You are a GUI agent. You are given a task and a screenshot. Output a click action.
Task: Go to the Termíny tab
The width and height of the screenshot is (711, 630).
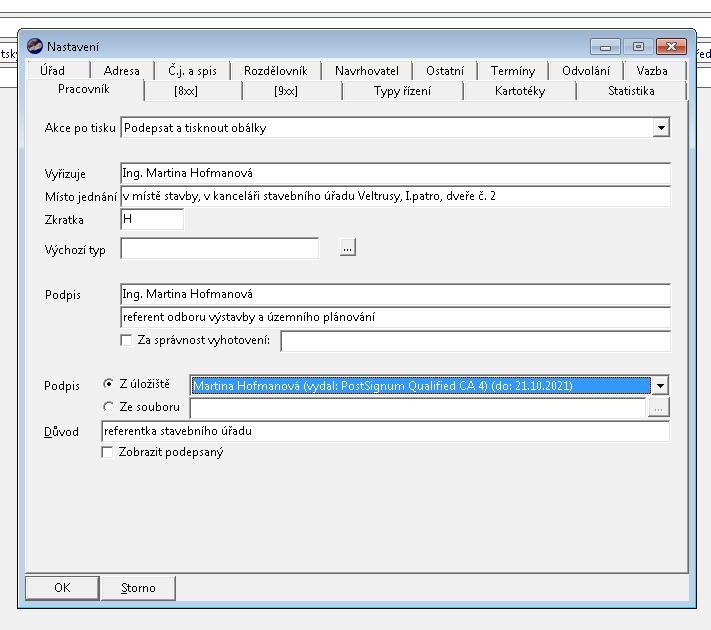tap(513, 71)
